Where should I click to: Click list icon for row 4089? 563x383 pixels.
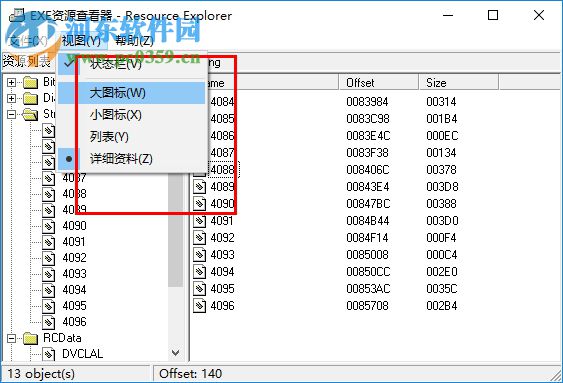(200, 187)
